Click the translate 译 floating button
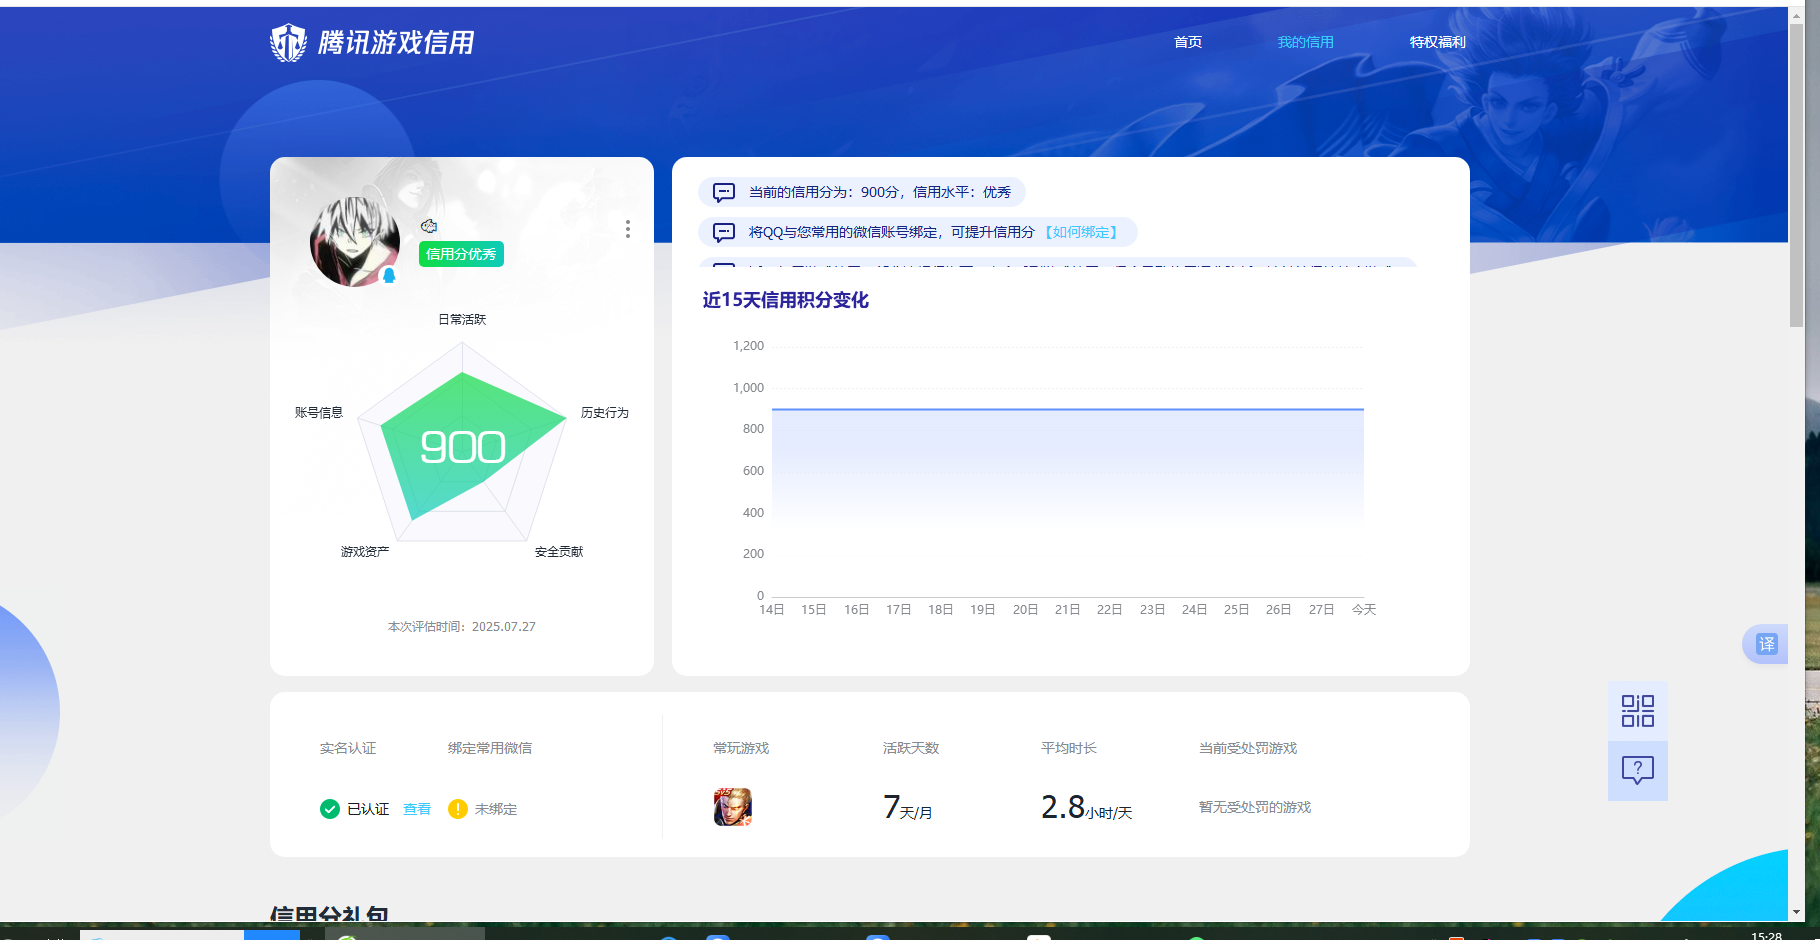The width and height of the screenshot is (1820, 940). click(x=1766, y=644)
